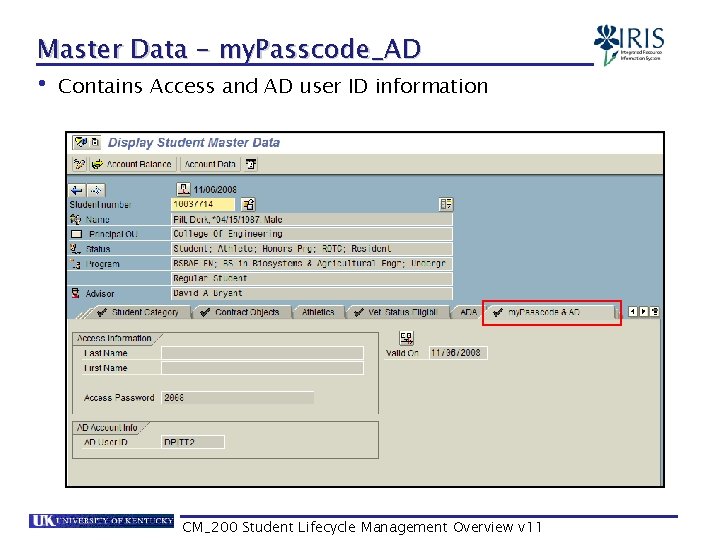This screenshot has height=540, width=720.
Task: Go forward with the right arrow icon
Action: 96,190
